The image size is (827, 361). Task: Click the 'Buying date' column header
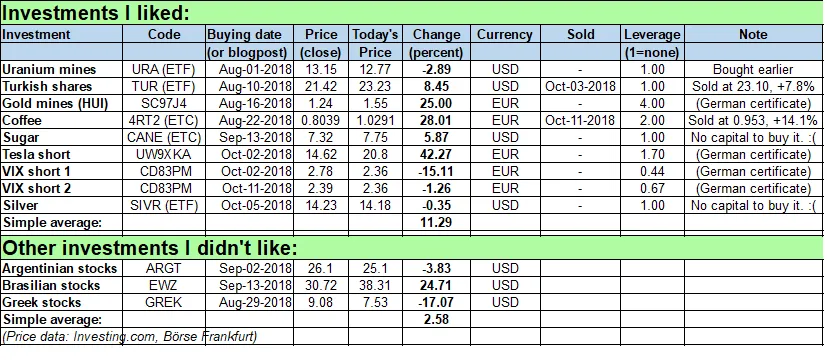point(249,35)
